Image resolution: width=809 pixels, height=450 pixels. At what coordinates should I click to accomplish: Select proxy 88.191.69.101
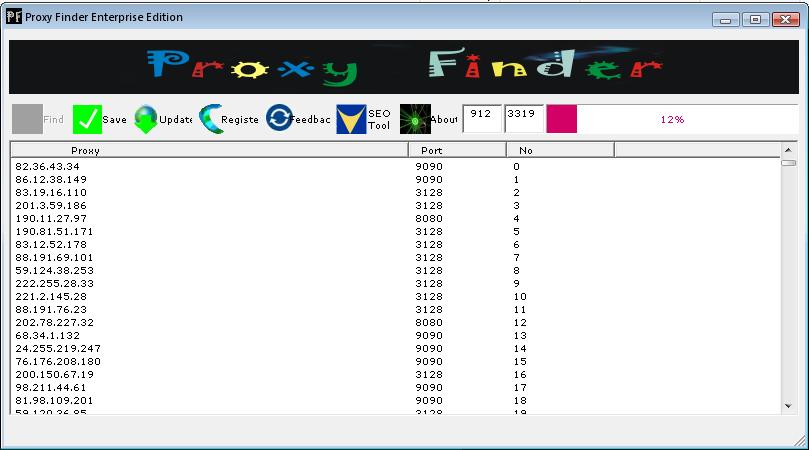coord(54,257)
